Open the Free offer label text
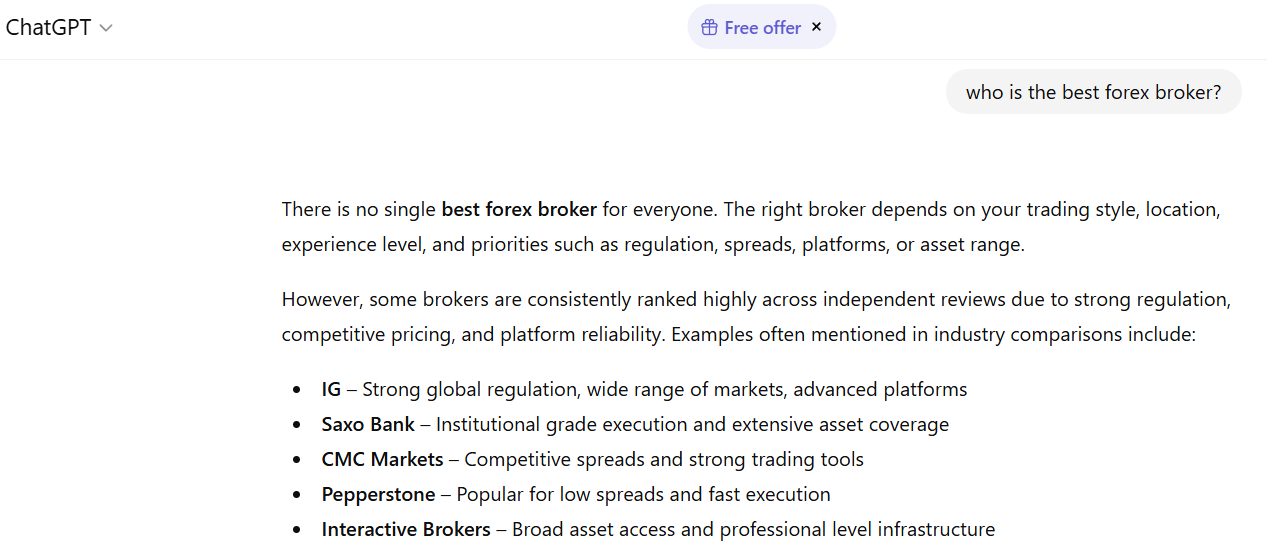Viewport: 1267px width, 557px height. [x=762, y=28]
